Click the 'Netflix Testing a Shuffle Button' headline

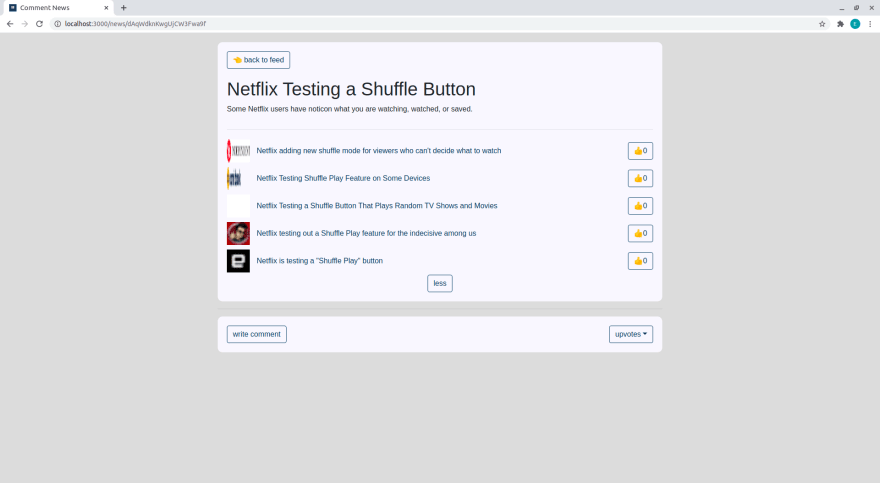(351, 89)
